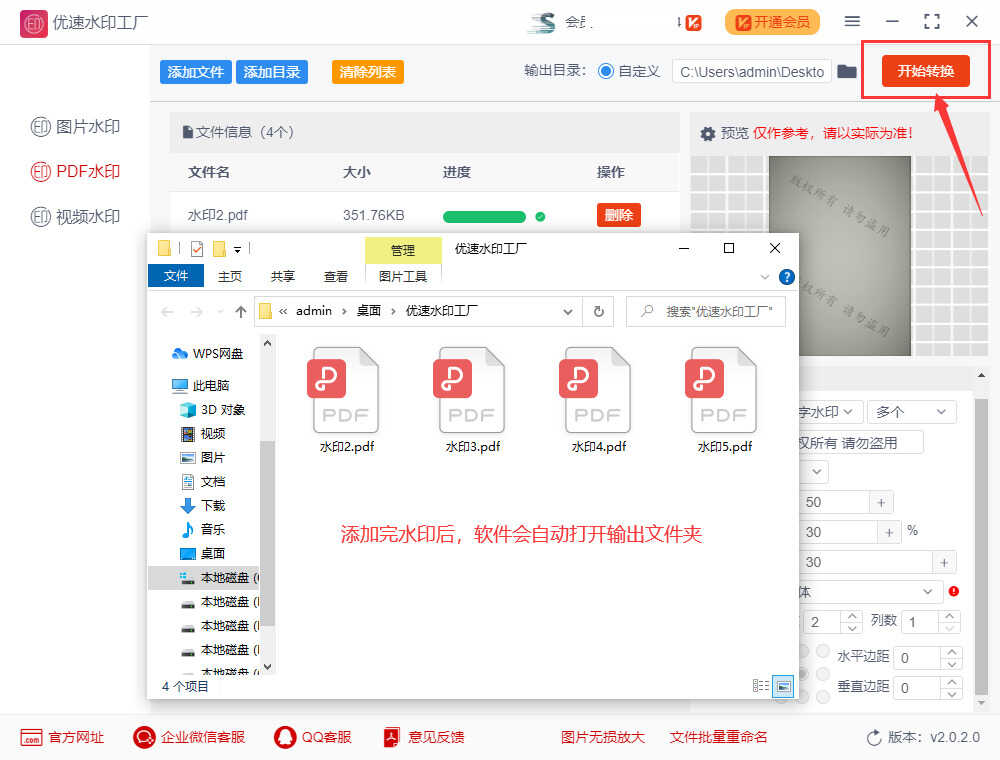1000x760 pixels.
Task: Open the quick access toolbar dropdown
Action: pos(237,249)
